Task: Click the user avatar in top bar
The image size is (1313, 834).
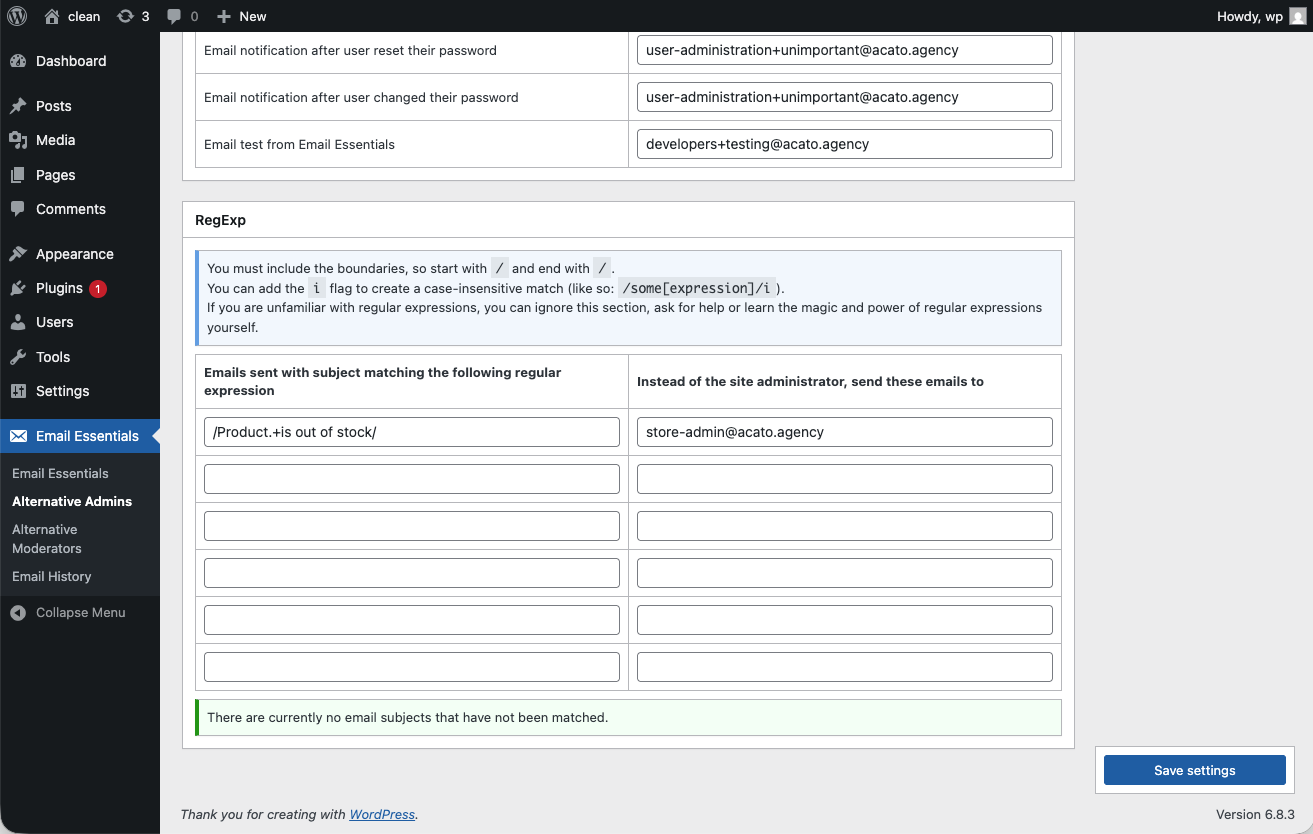Action: point(1298,16)
